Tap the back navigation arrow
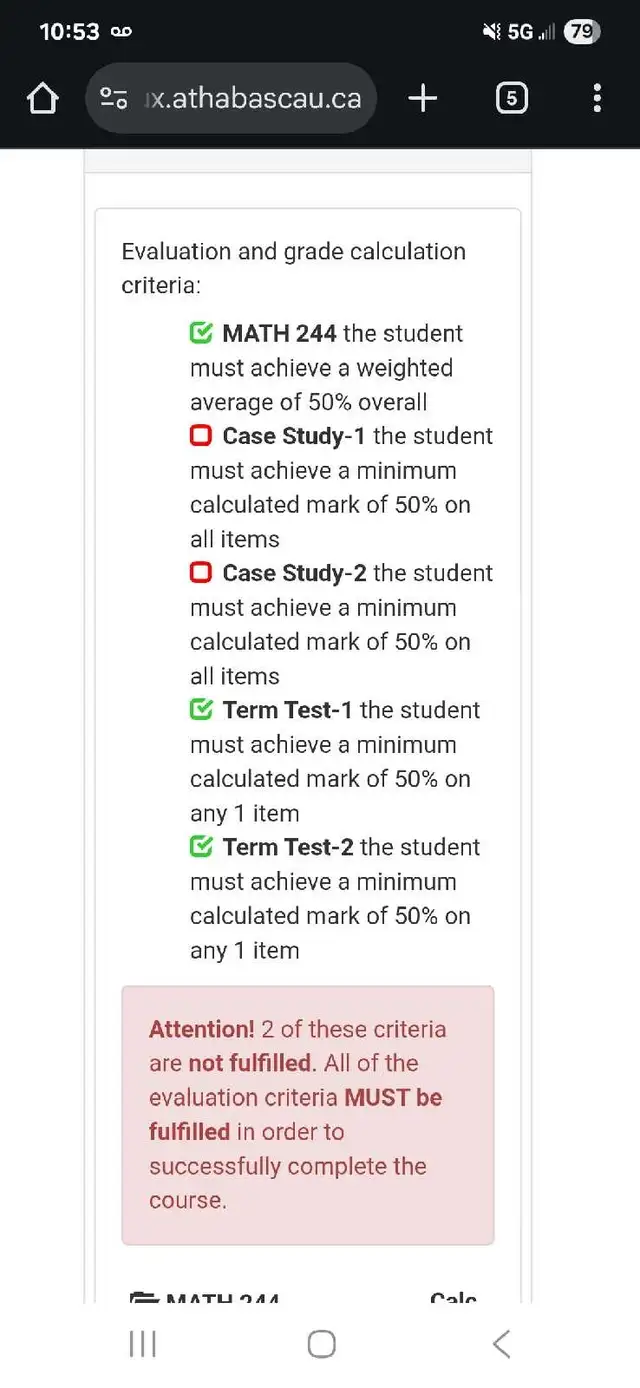This screenshot has height=1388, width=640. click(501, 1345)
